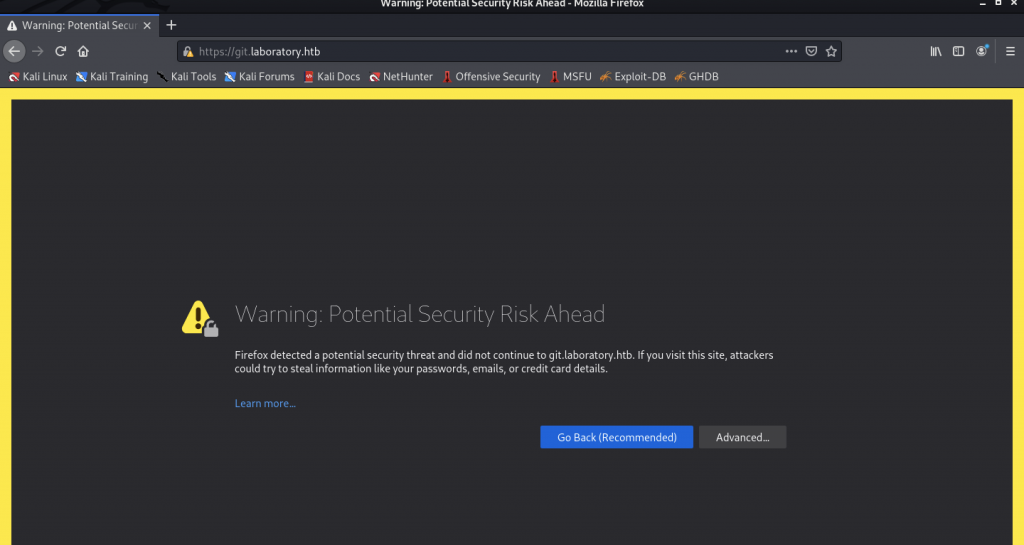The height and width of the screenshot is (545, 1024).
Task: Reload the current page
Action: click(x=61, y=51)
